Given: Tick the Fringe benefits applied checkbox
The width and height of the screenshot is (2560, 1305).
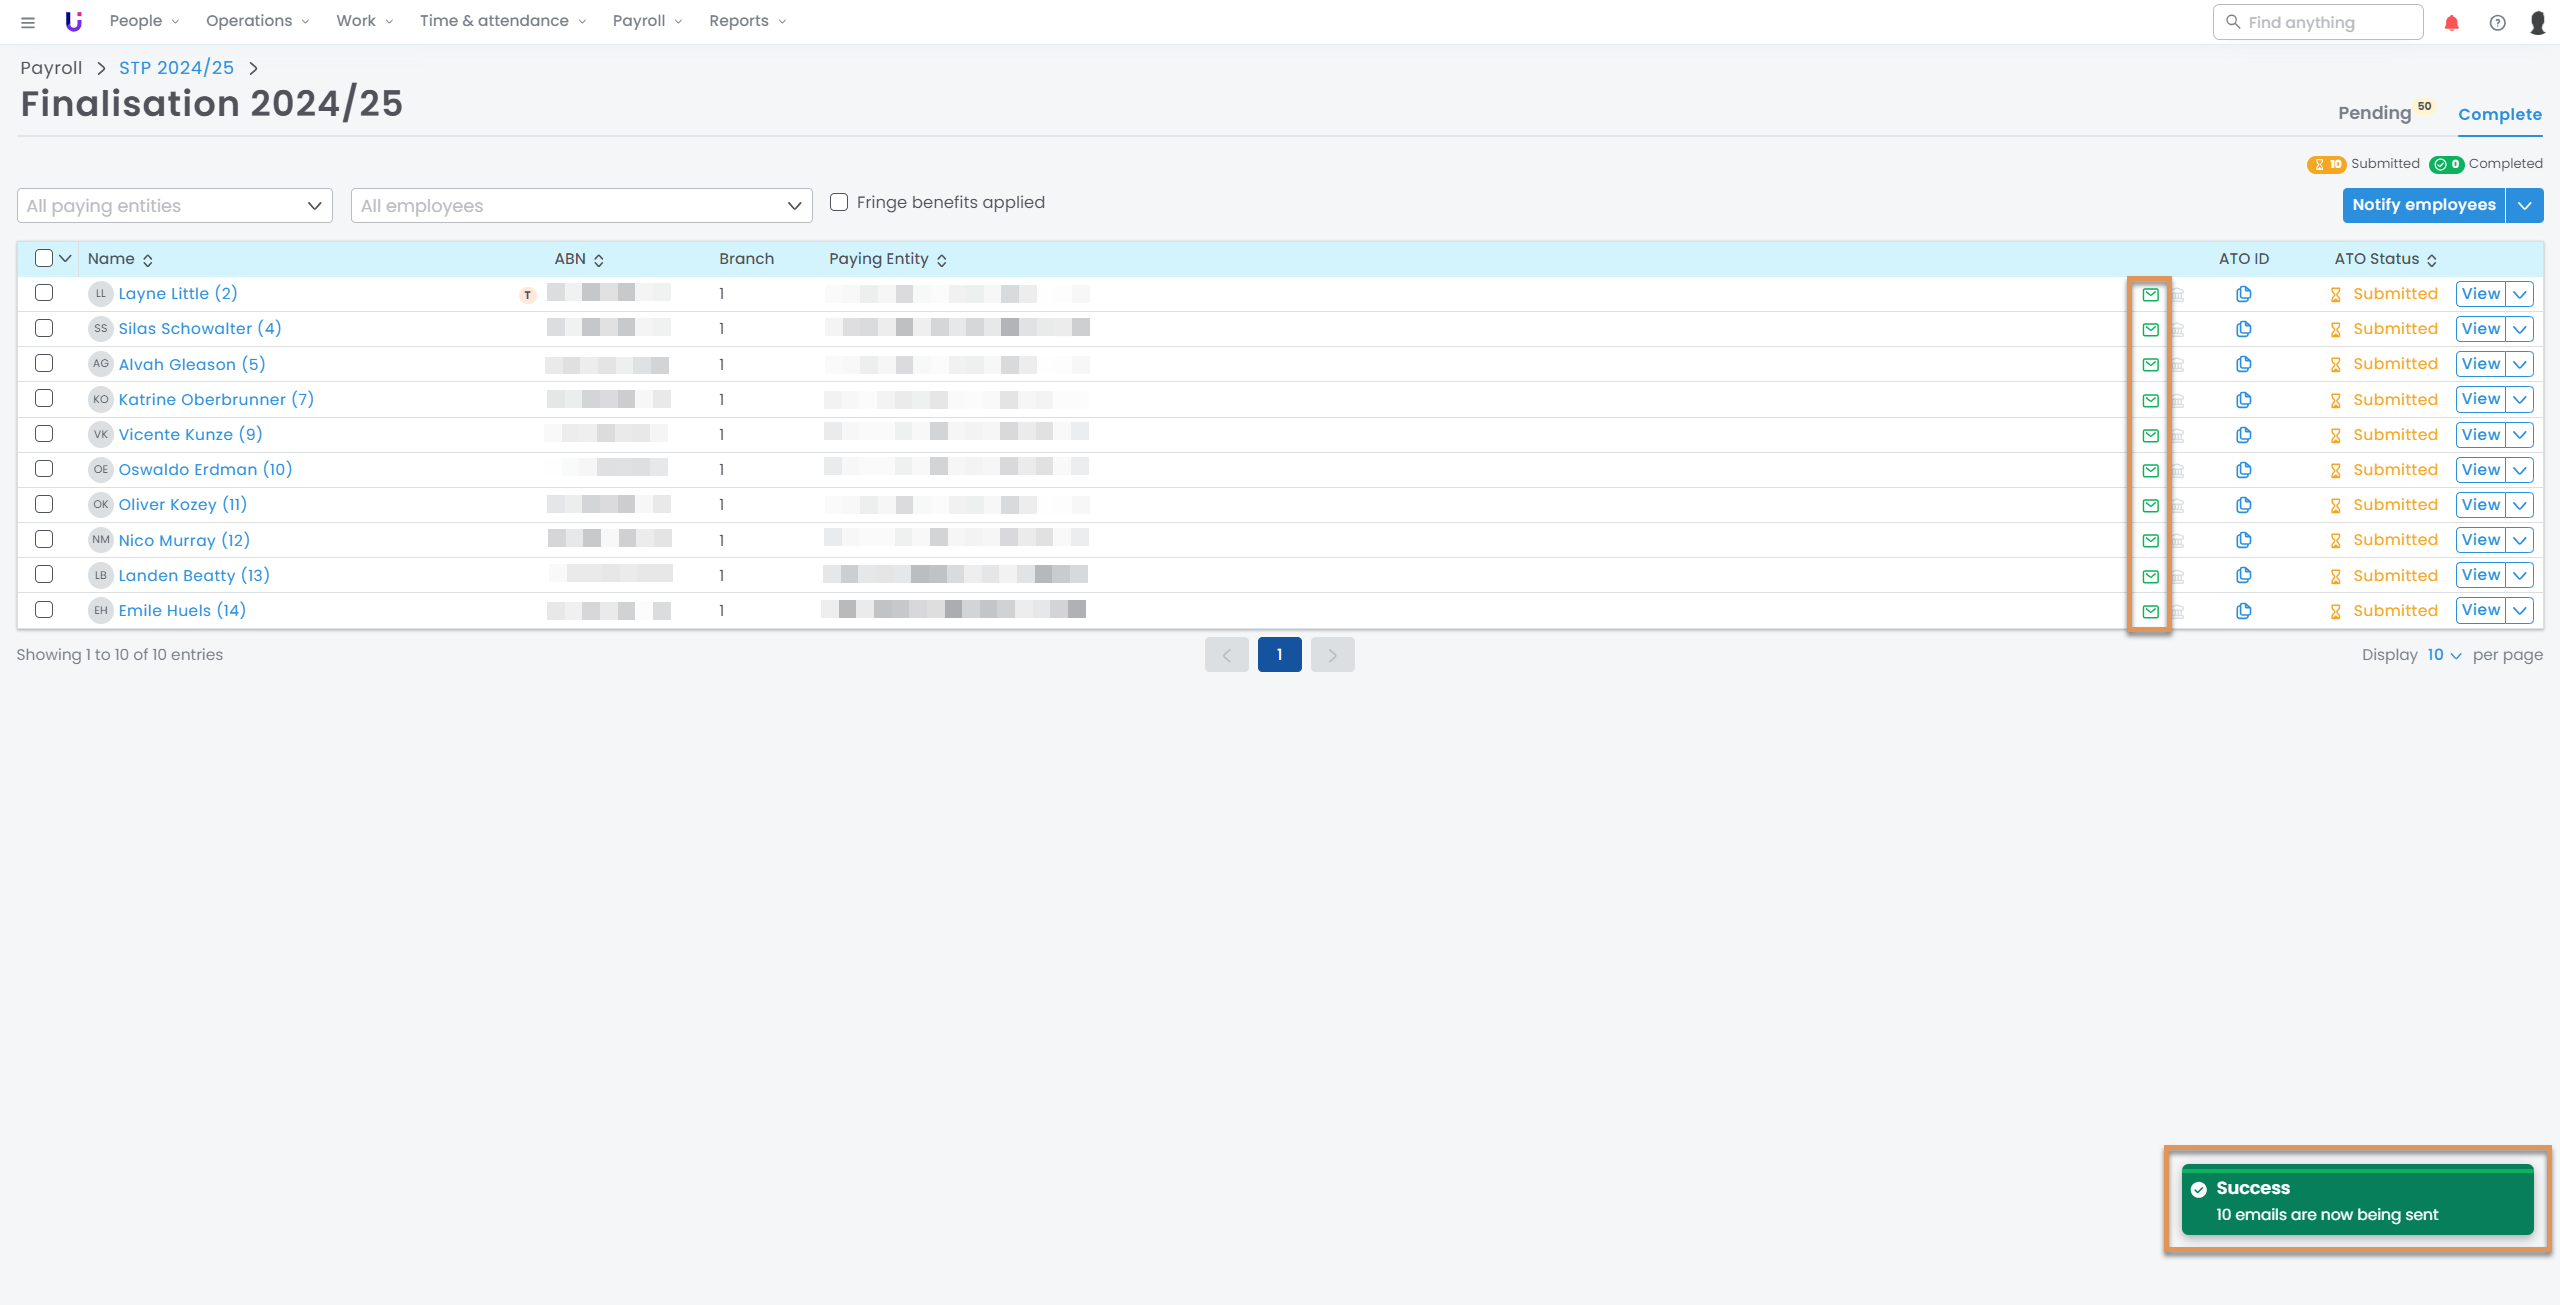Looking at the screenshot, I should [x=839, y=202].
